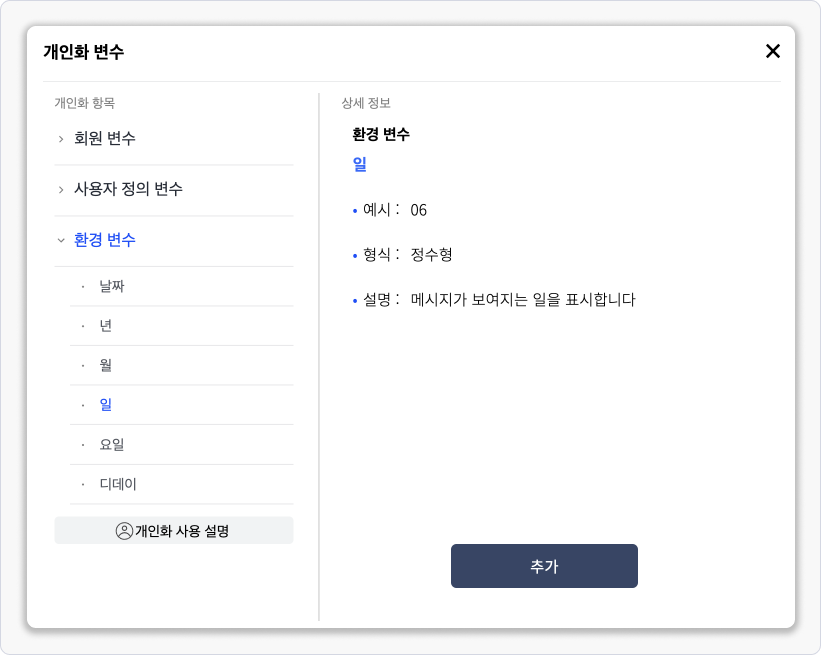Click the person icon in 개인화 사용 설명

click(124, 531)
